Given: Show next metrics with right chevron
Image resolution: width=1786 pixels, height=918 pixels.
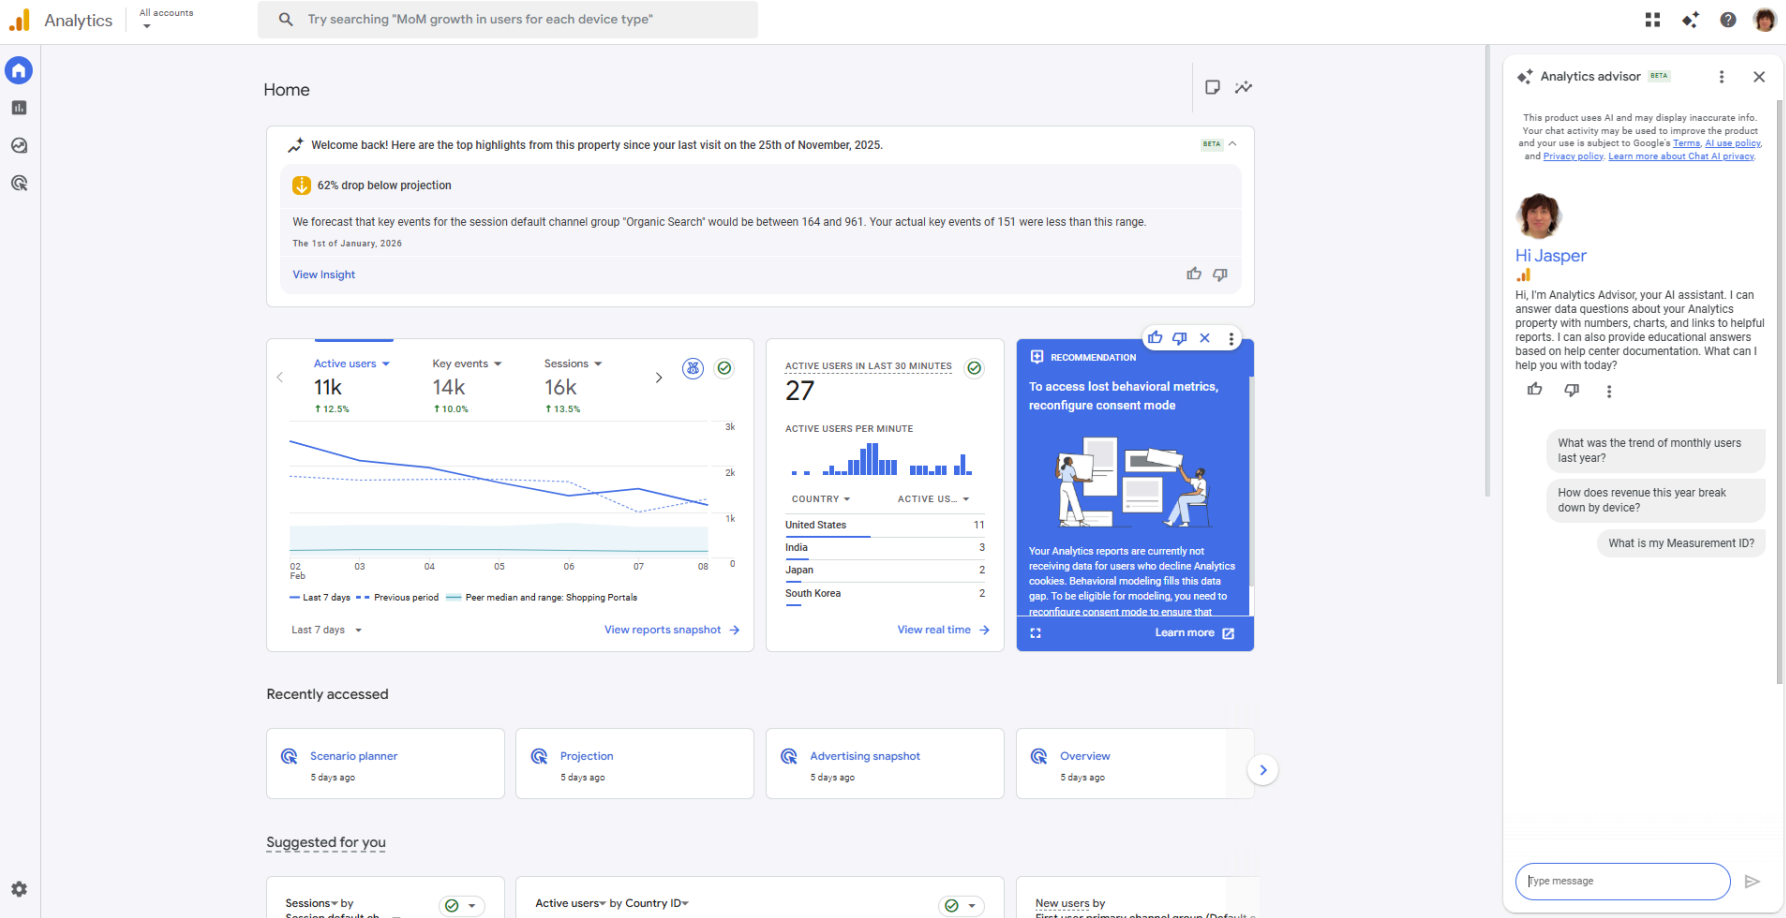Looking at the screenshot, I should pyautogui.click(x=658, y=377).
